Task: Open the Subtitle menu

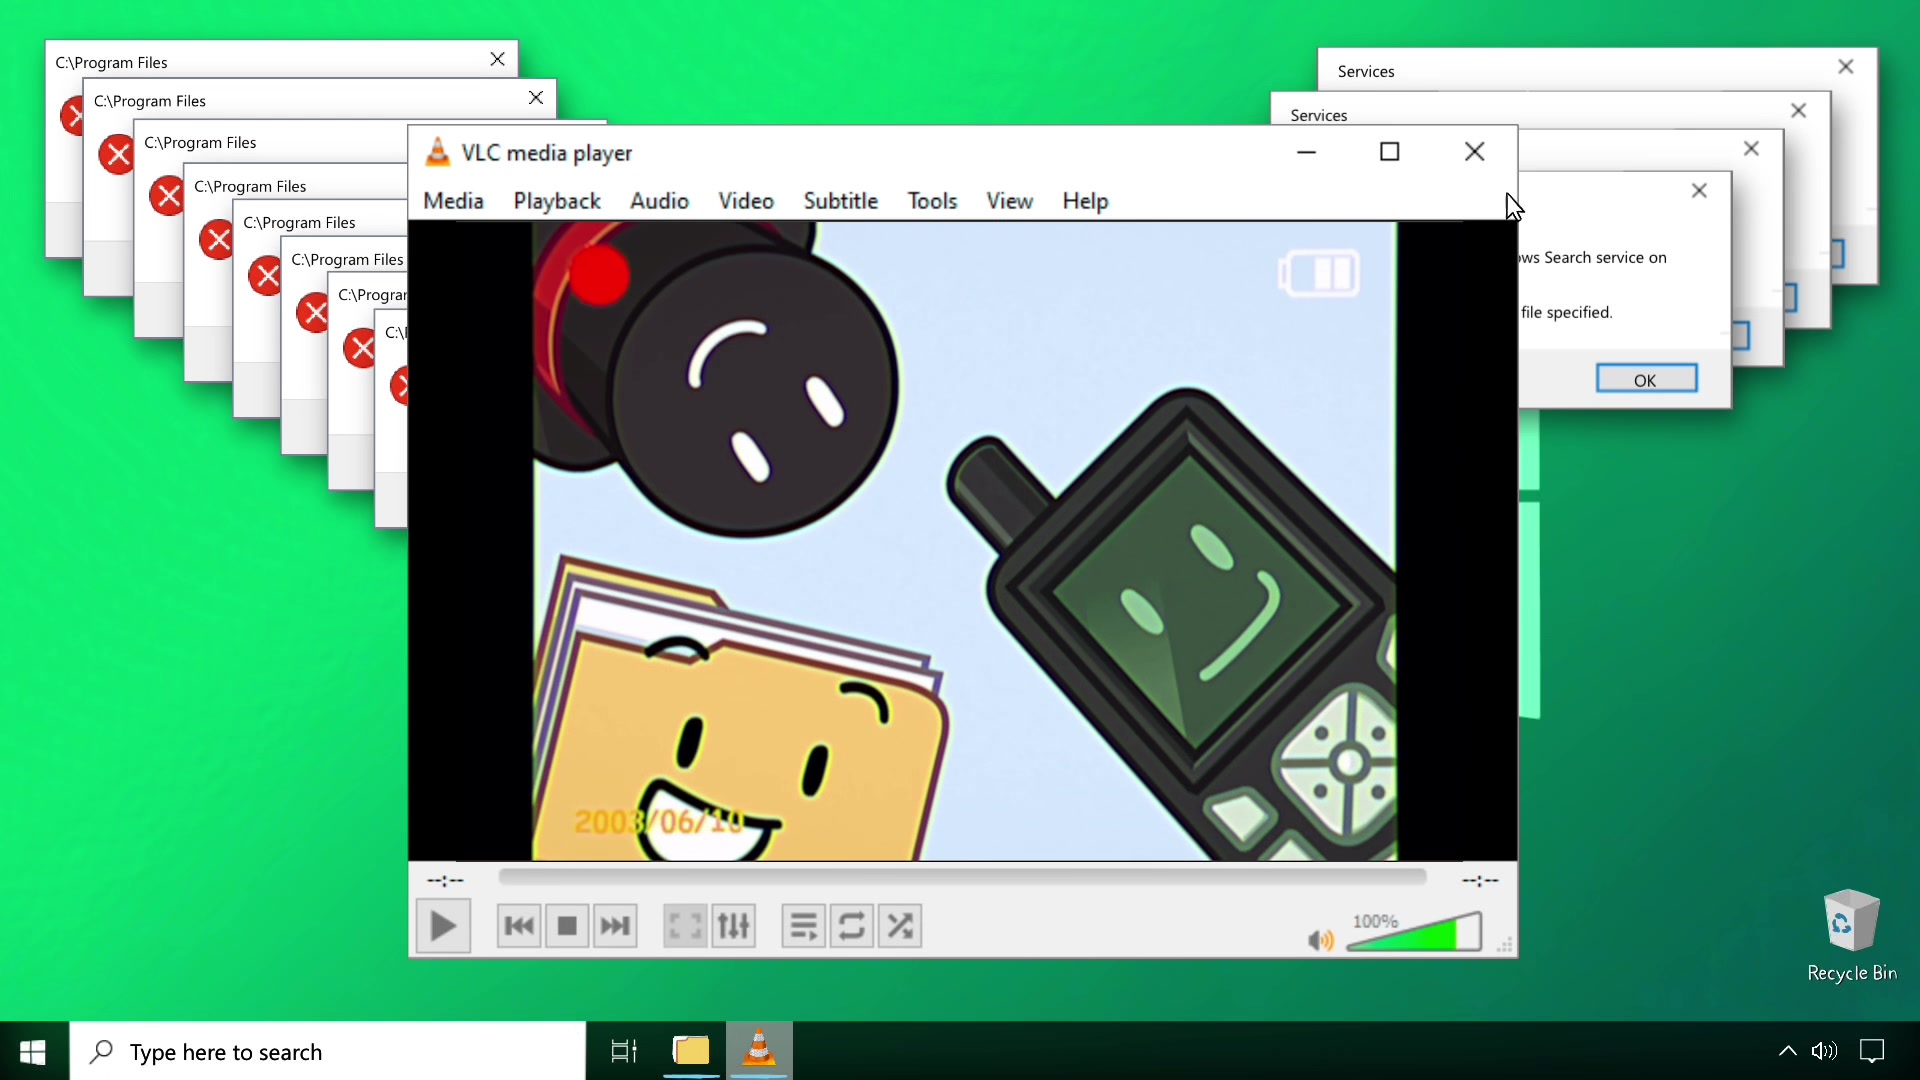Action: click(841, 201)
